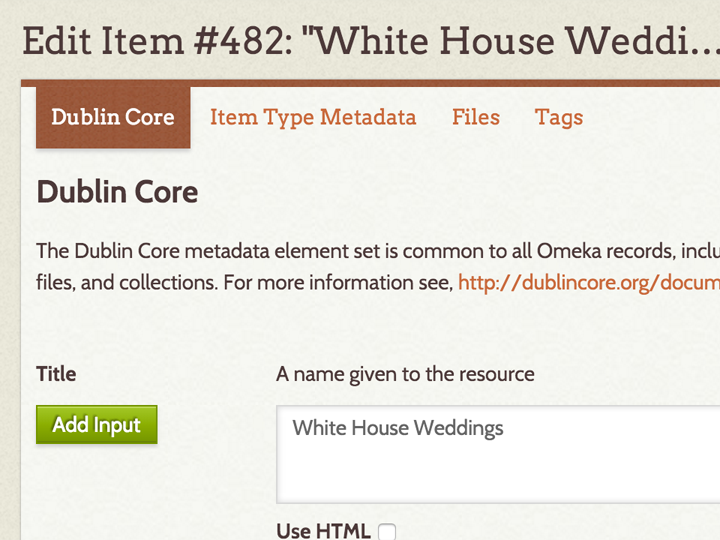The height and width of the screenshot is (540, 720).
Task: Click the blank lower area inside the Title text box
Action: tap(498, 475)
